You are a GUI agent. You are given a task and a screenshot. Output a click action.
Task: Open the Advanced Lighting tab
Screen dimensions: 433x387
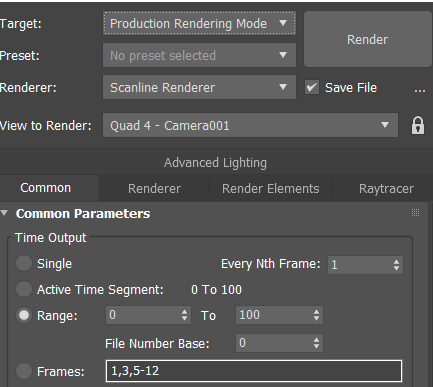215,163
